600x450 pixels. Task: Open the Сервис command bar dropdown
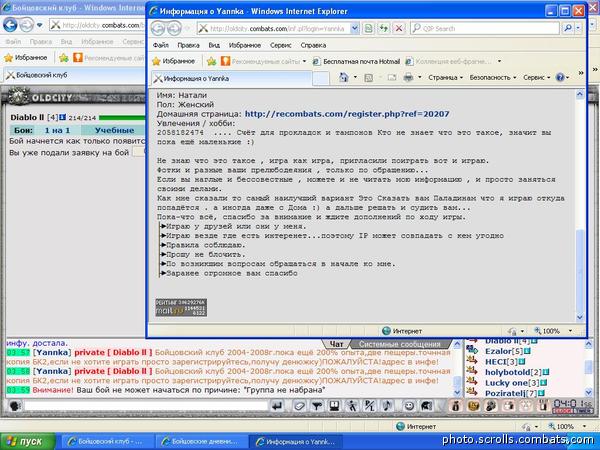[536, 78]
